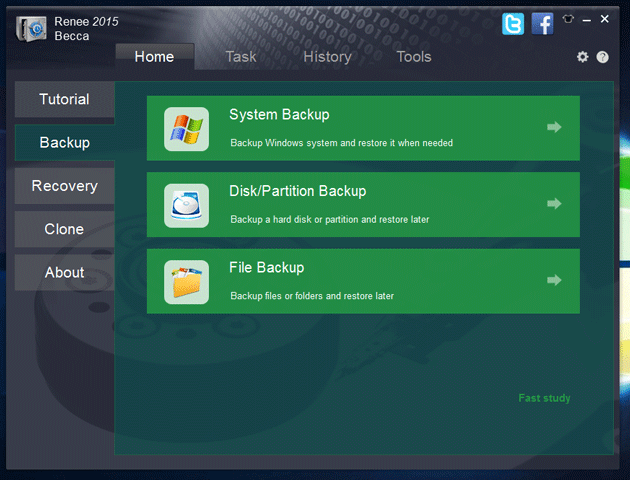Image resolution: width=630 pixels, height=480 pixels.
Task: Click the arrow on File Backup row
Action: [554, 280]
